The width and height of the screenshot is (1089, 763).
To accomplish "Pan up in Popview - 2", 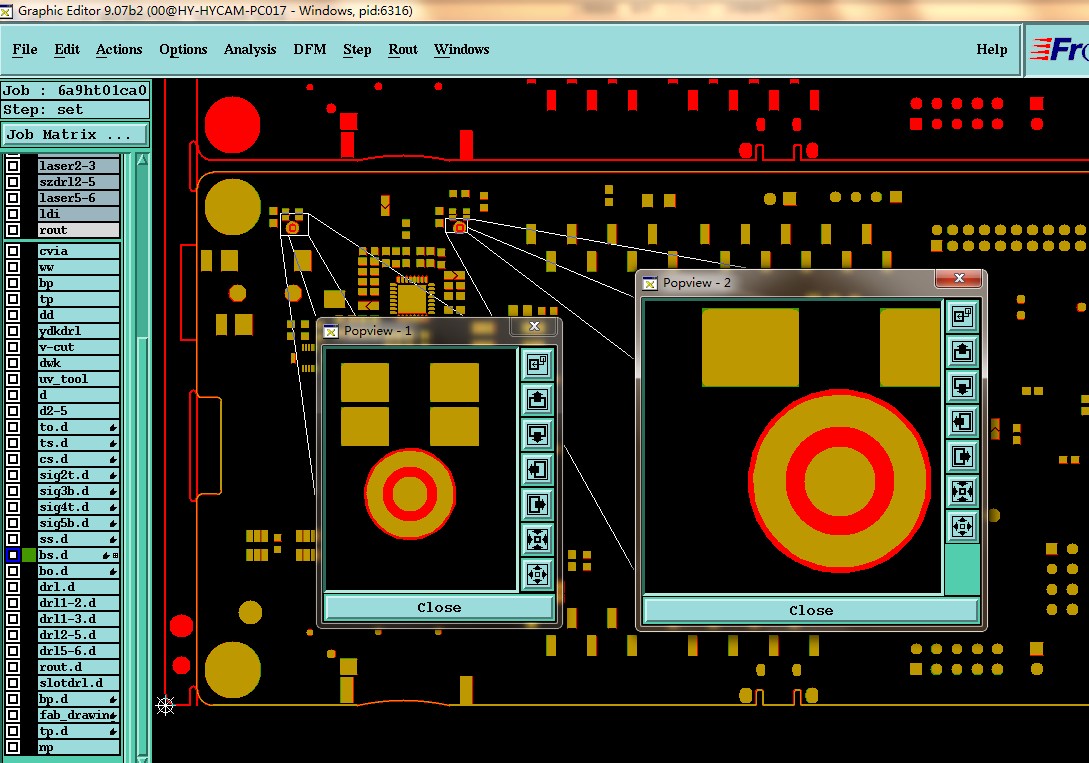I will point(962,351).
